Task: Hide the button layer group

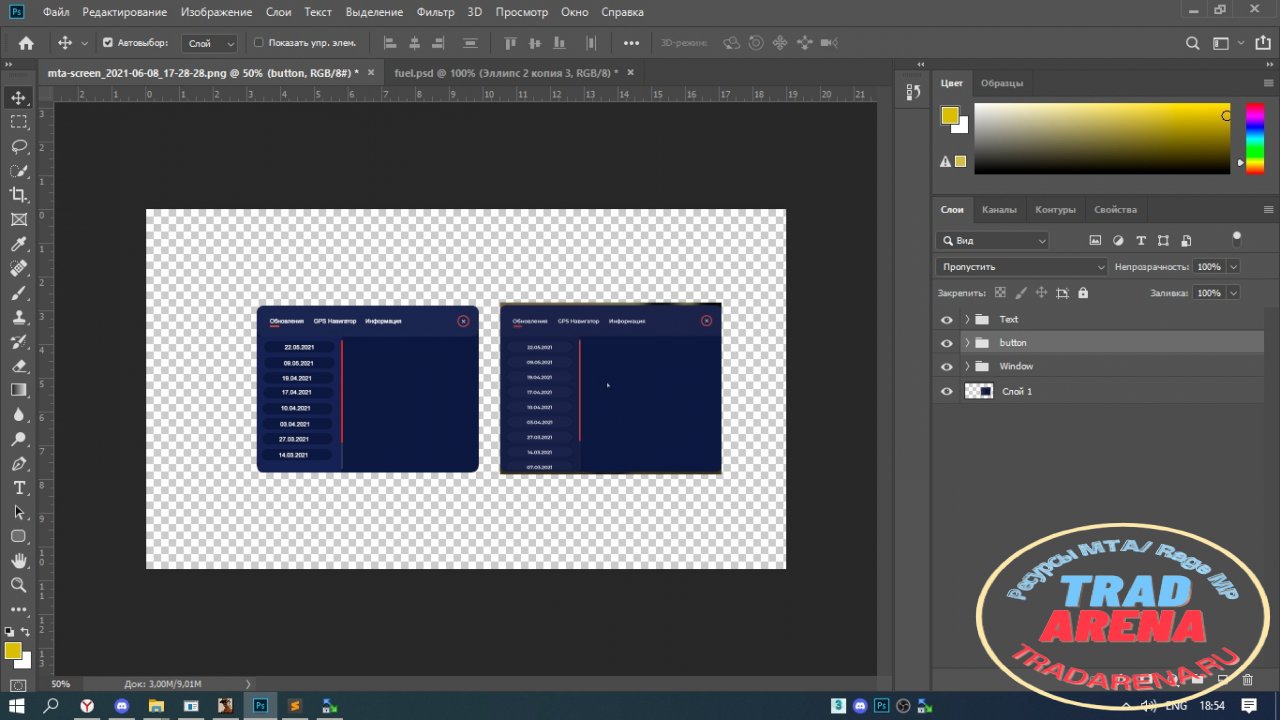Action: [x=947, y=343]
